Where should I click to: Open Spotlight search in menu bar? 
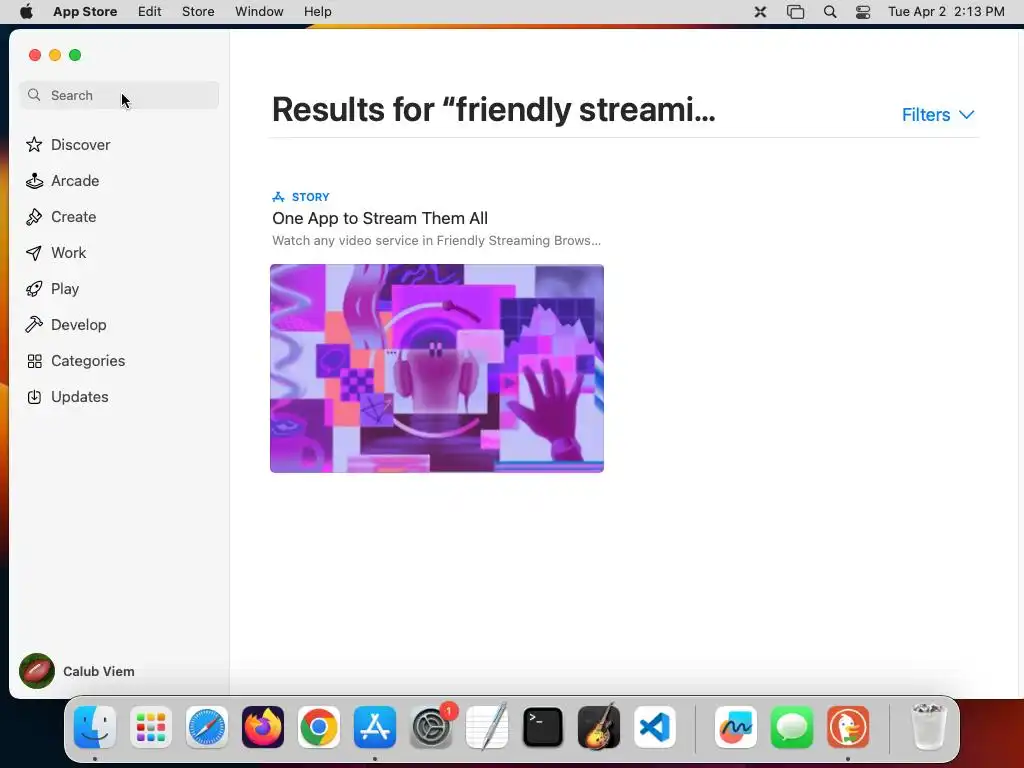click(830, 12)
